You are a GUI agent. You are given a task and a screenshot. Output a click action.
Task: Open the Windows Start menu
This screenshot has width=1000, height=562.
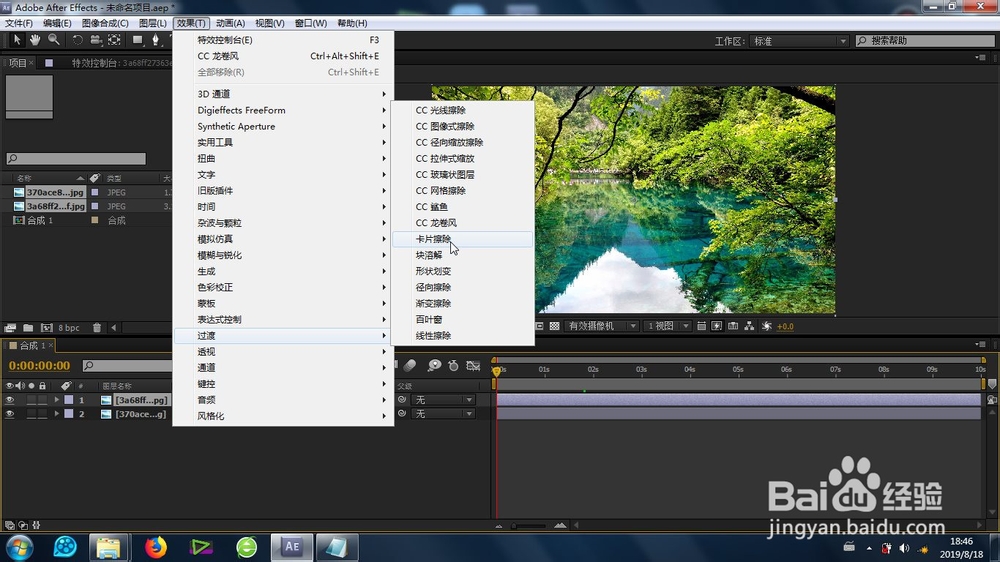tap(20, 547)
